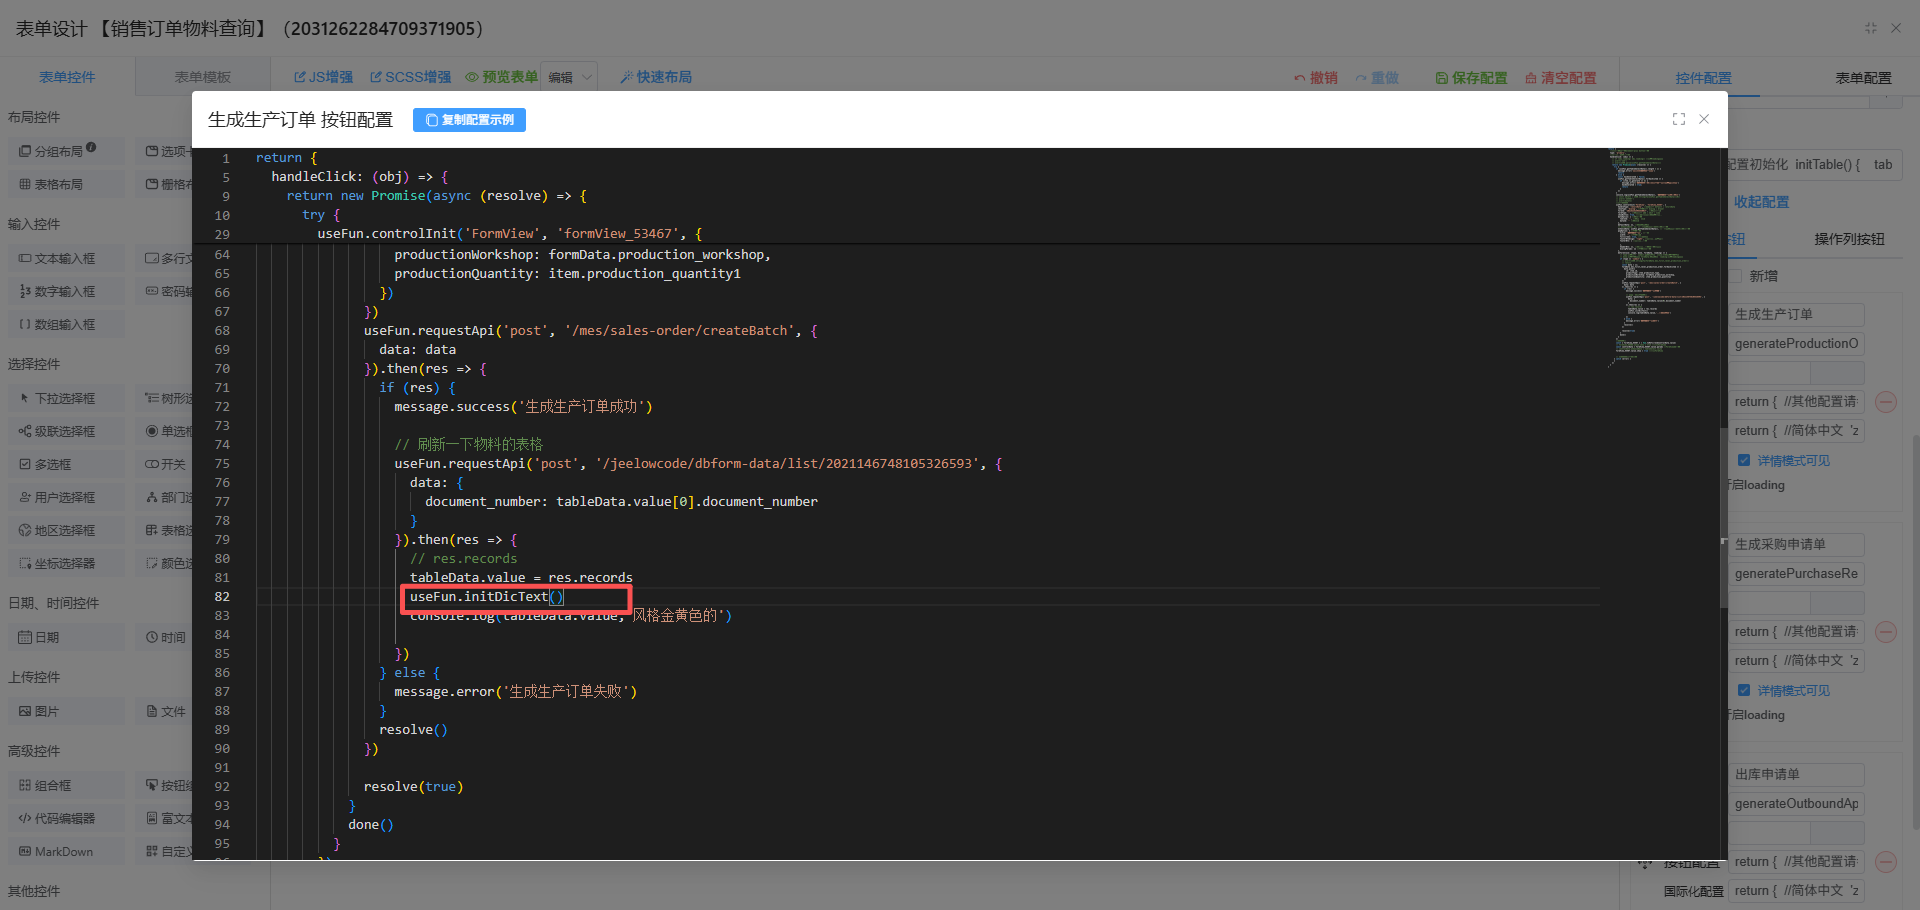Click the 预览表单 eye icon

472,77
